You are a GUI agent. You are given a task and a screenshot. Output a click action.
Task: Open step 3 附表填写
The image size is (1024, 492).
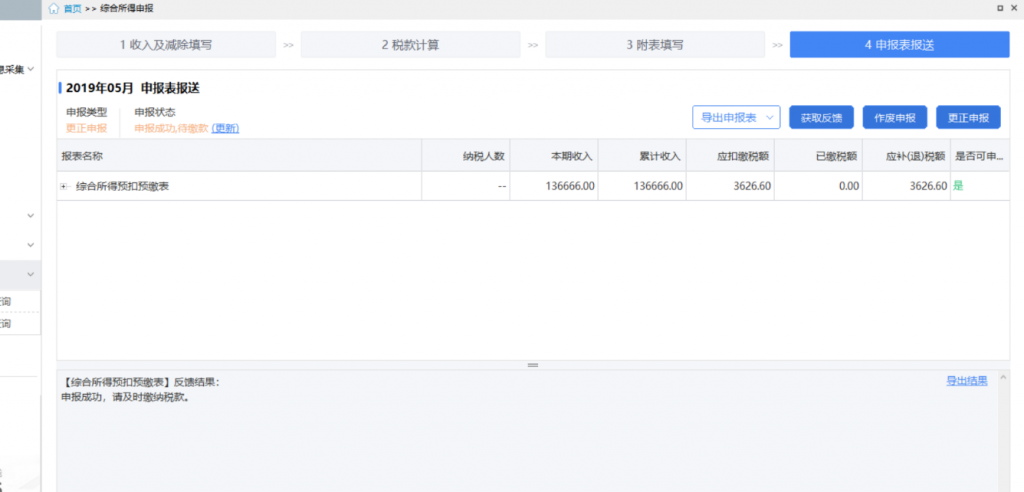click(655, 45)
